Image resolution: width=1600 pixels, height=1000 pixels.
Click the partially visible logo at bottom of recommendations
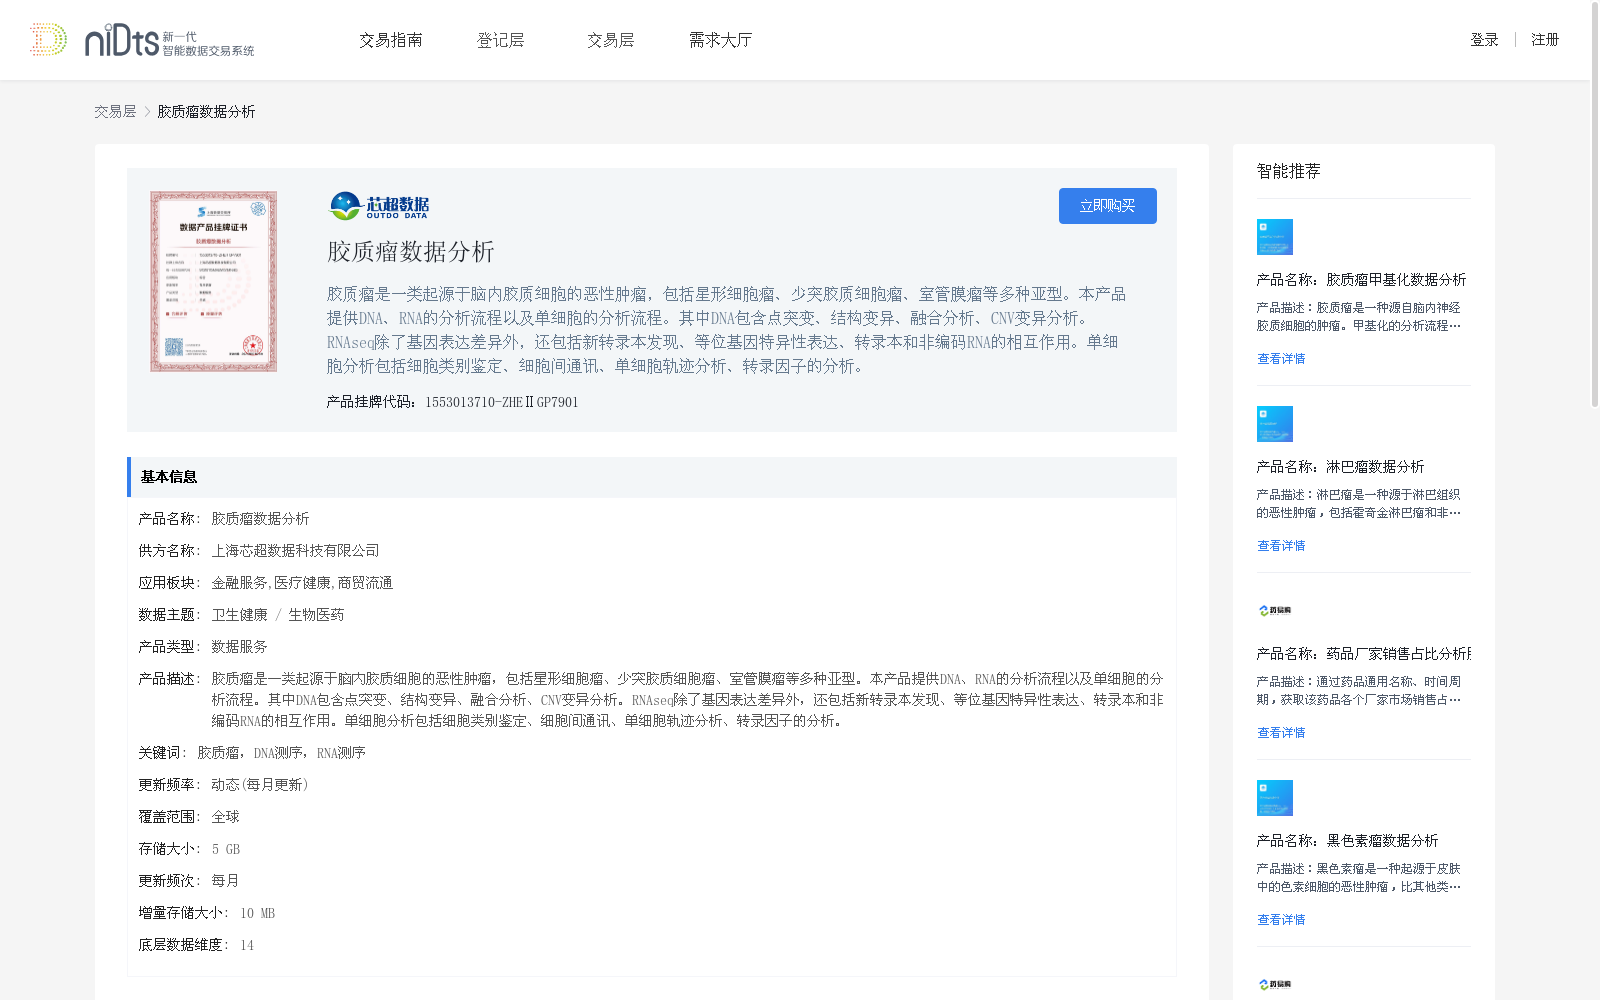pyautogui.click(x=1275, y=985)
